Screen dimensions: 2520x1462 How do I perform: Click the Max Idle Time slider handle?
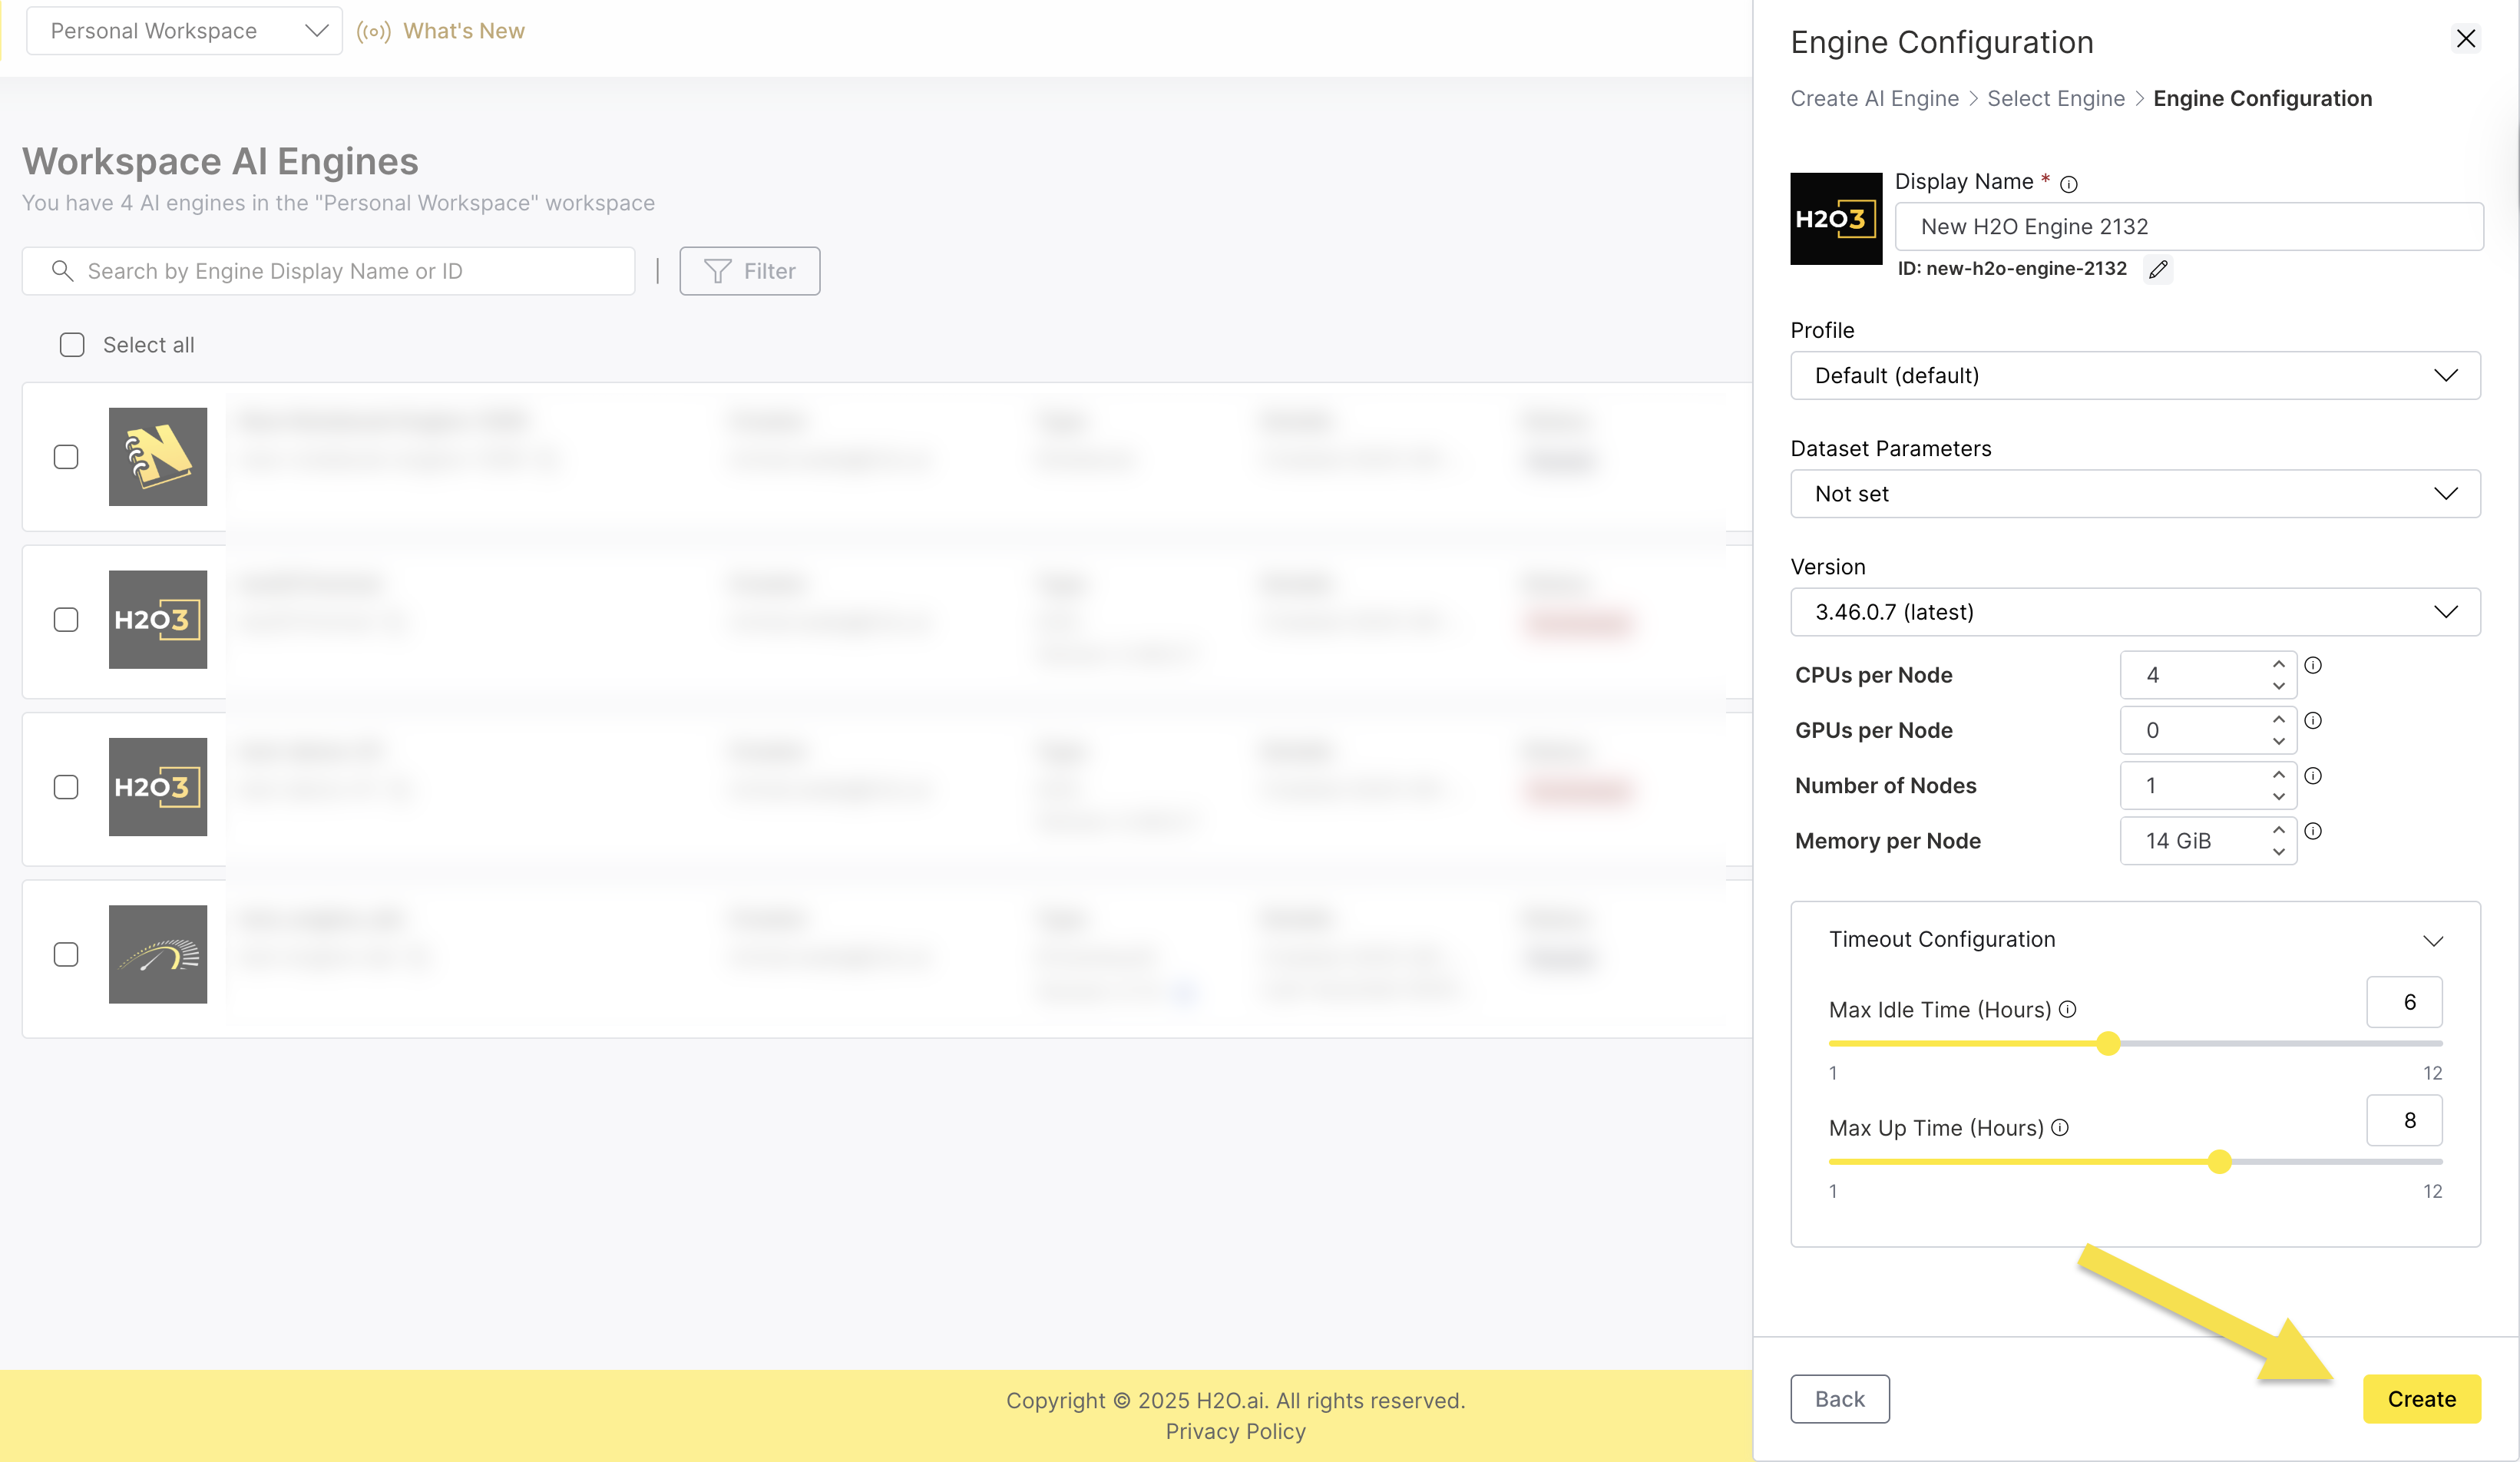[x=2108, y=1043]
